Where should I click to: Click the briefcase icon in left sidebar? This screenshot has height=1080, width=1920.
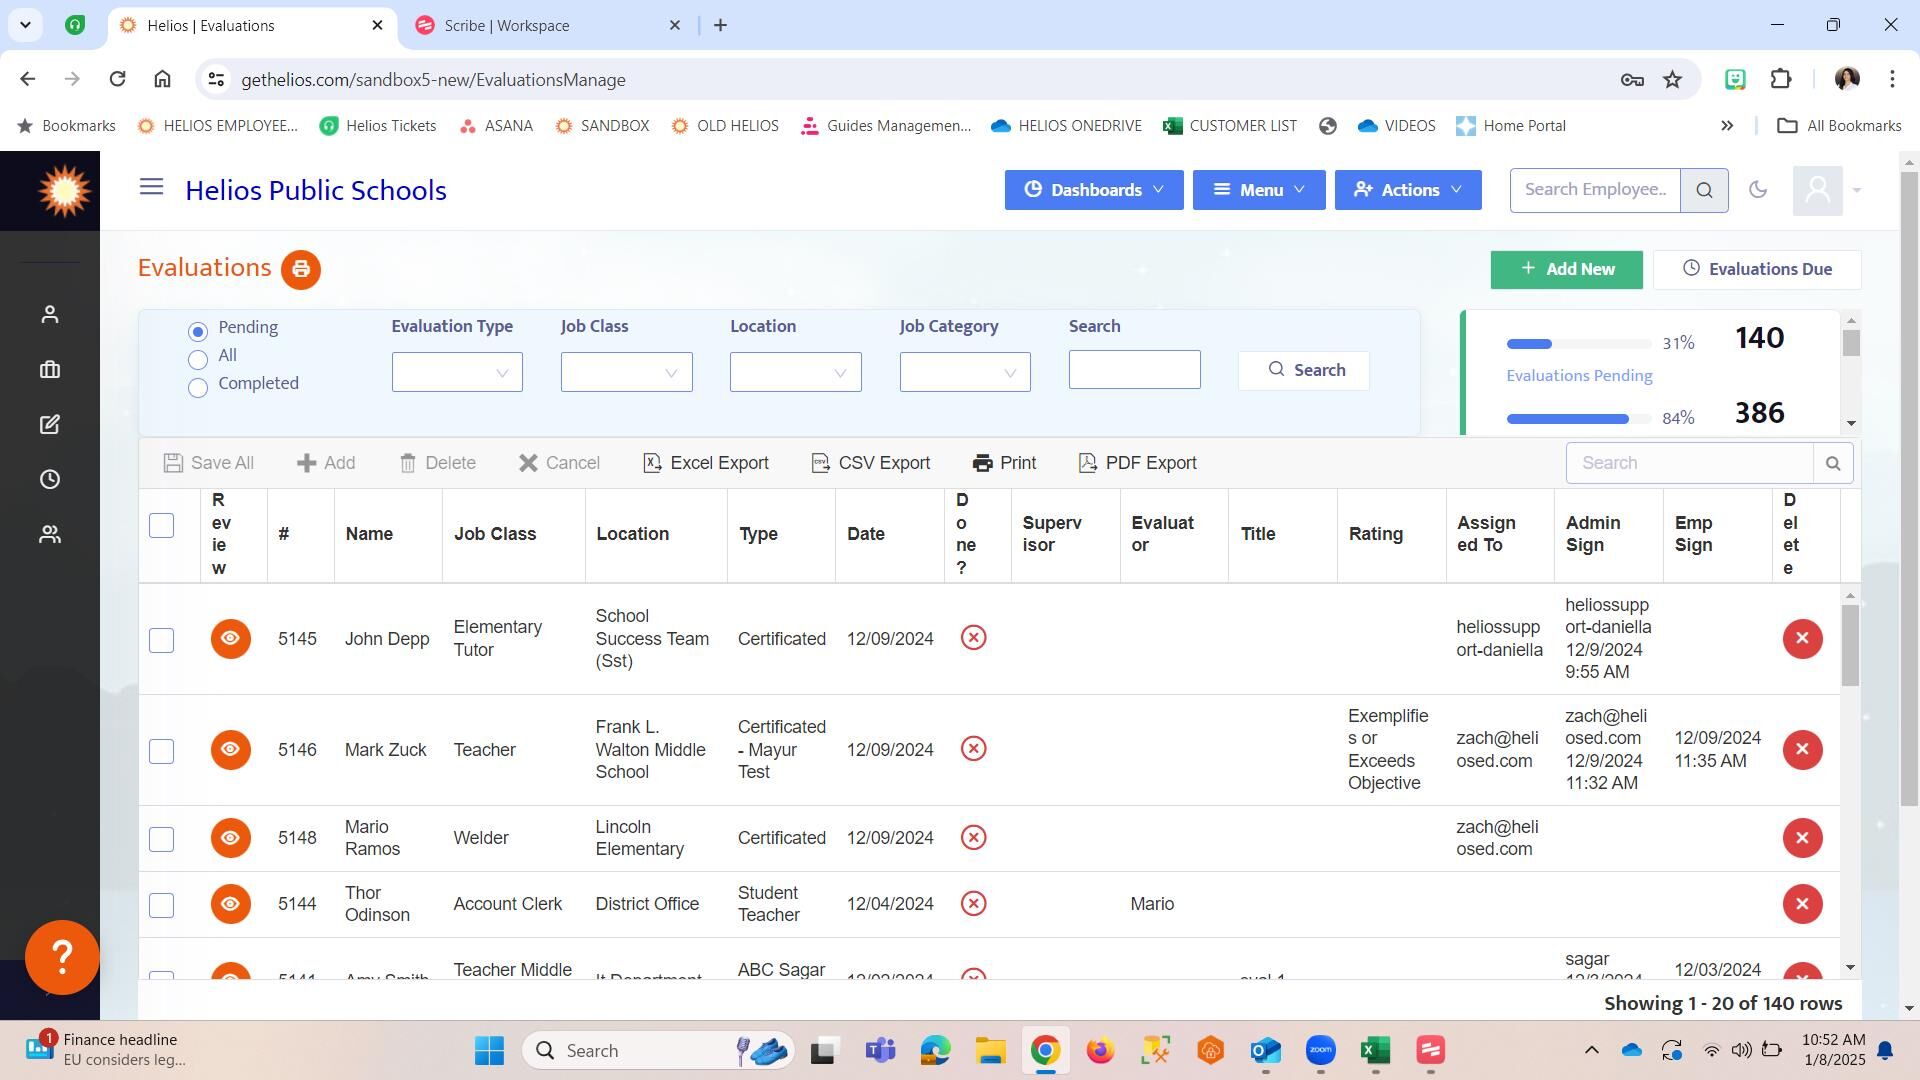pos(49,370)
